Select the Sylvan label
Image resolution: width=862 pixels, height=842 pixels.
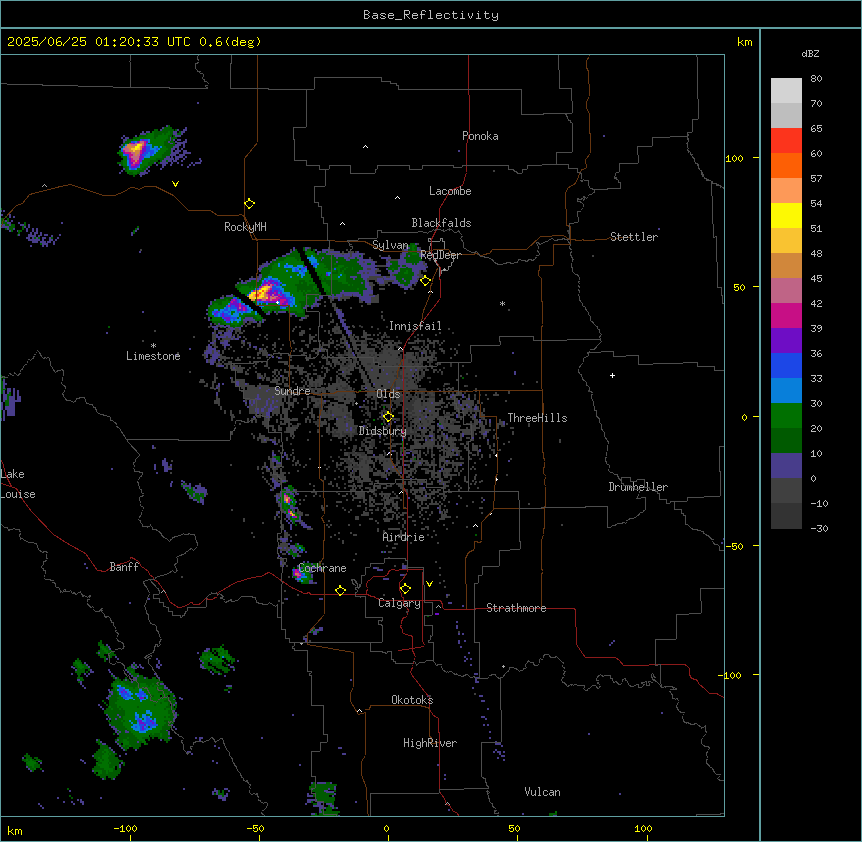coord(390,245)
